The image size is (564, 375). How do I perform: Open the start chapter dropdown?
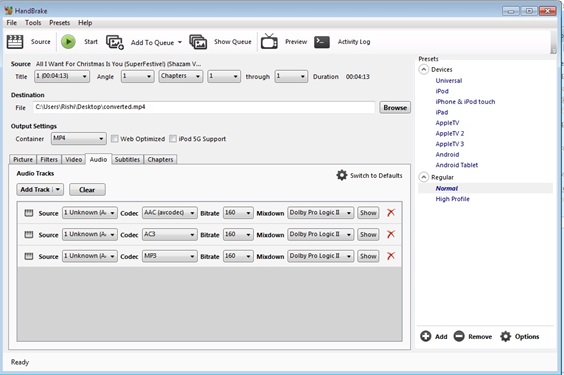[224, 76]
